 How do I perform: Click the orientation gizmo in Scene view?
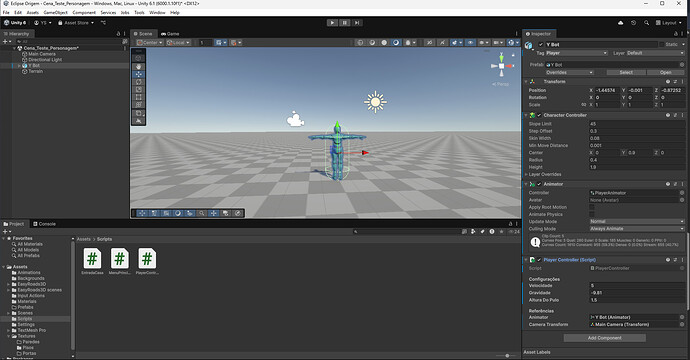click(501, 66)
